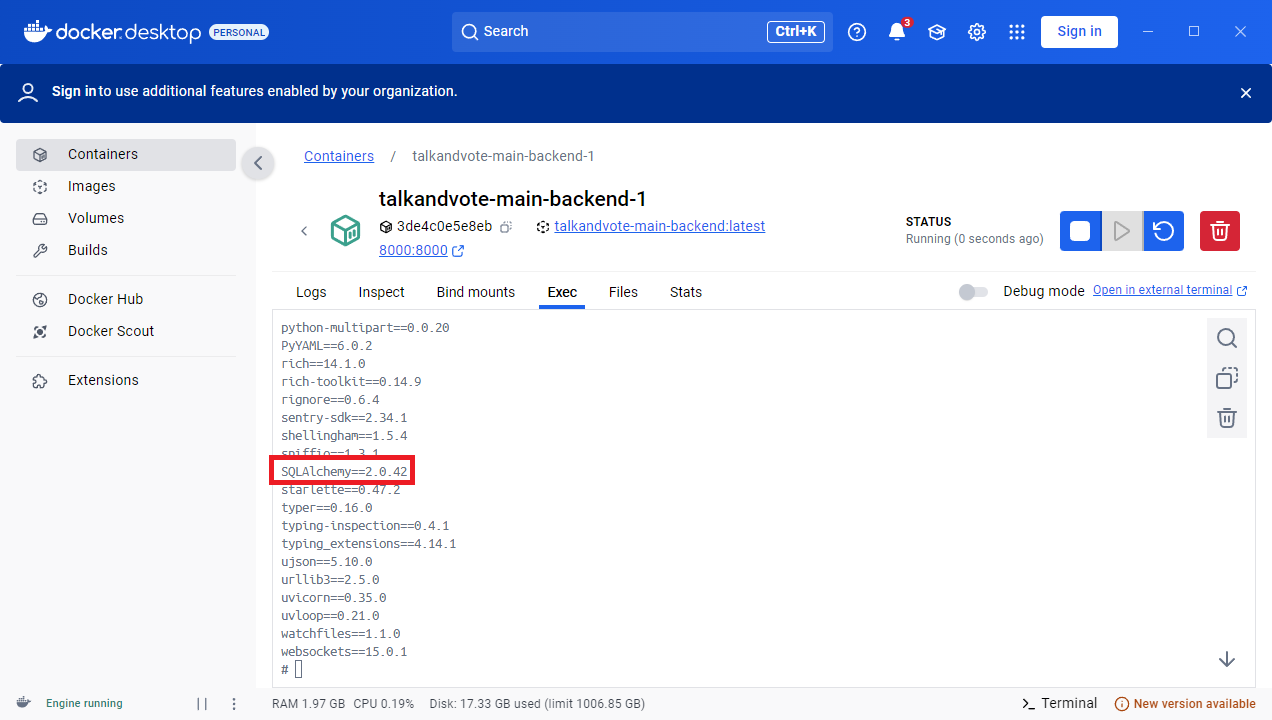Click the Containers breadcrumb link
1272x720 pixels.
coord(339,156)
